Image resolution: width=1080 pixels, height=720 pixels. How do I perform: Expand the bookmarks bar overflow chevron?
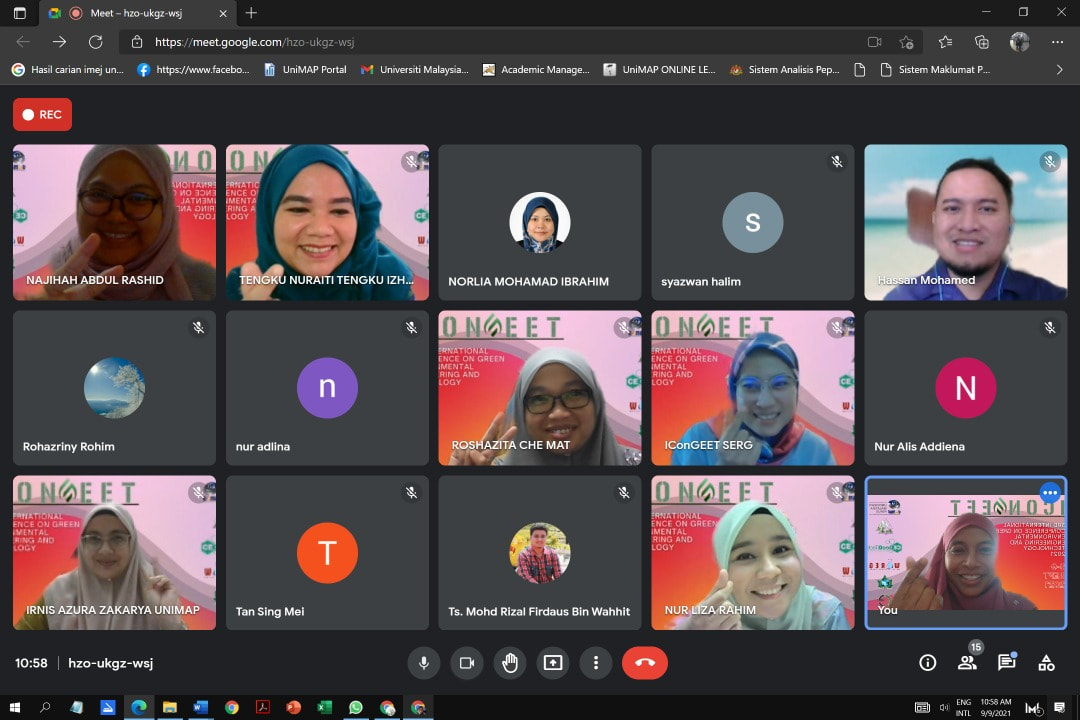tap(1059, 70)
